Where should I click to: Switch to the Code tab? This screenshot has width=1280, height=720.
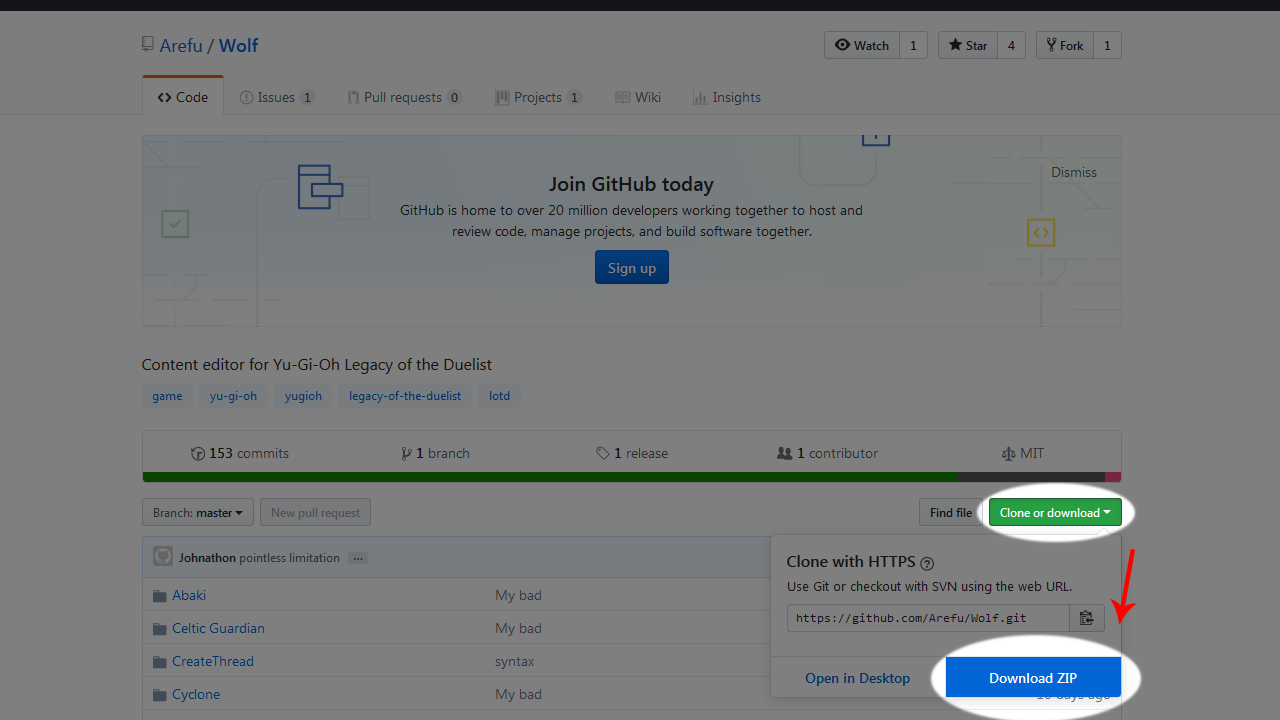183,97
